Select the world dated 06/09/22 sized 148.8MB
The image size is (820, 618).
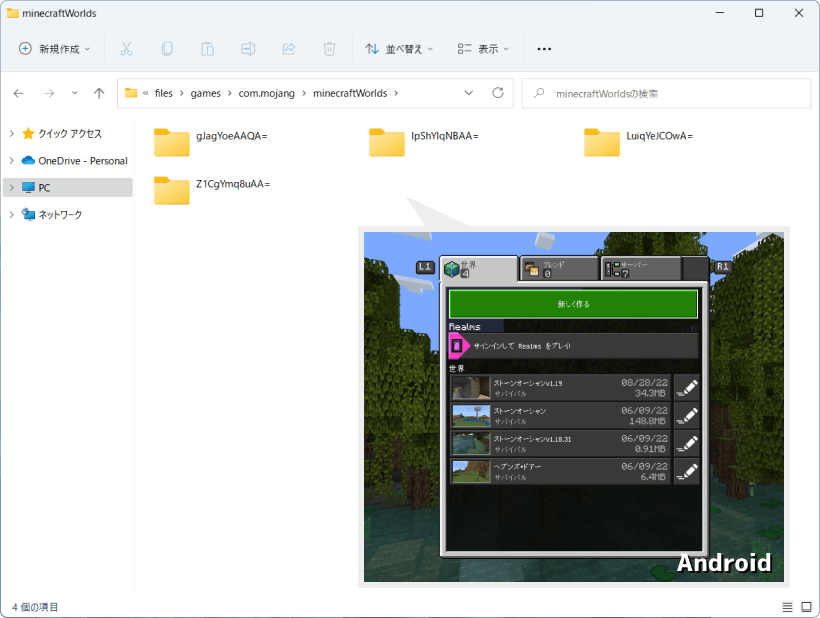[560, 416]
